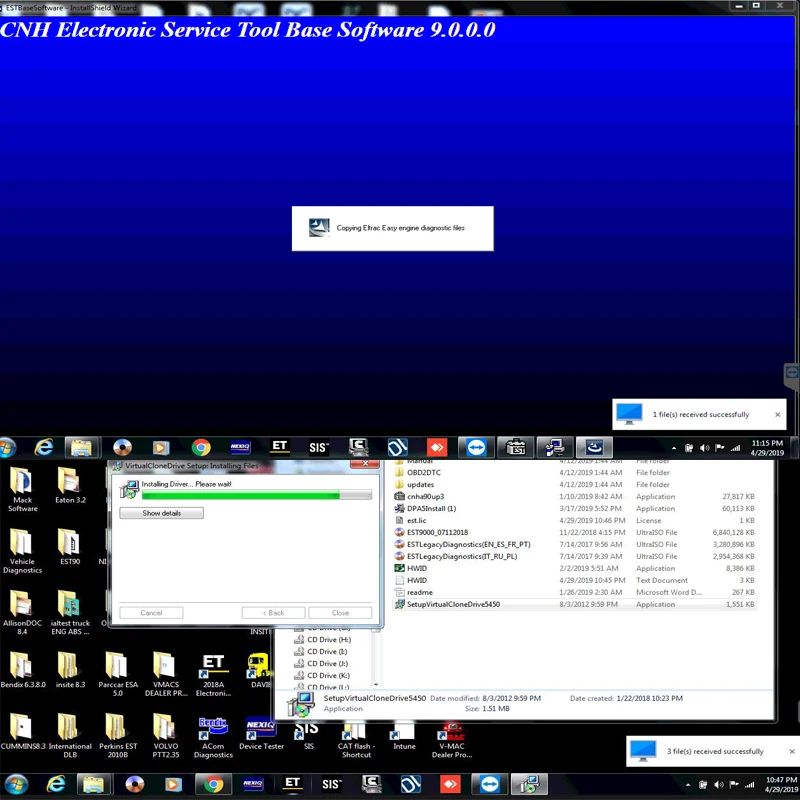Launch the Device Tester NEXIQ shortcut
Screen dimensions: 800x800
coord(261,725)
